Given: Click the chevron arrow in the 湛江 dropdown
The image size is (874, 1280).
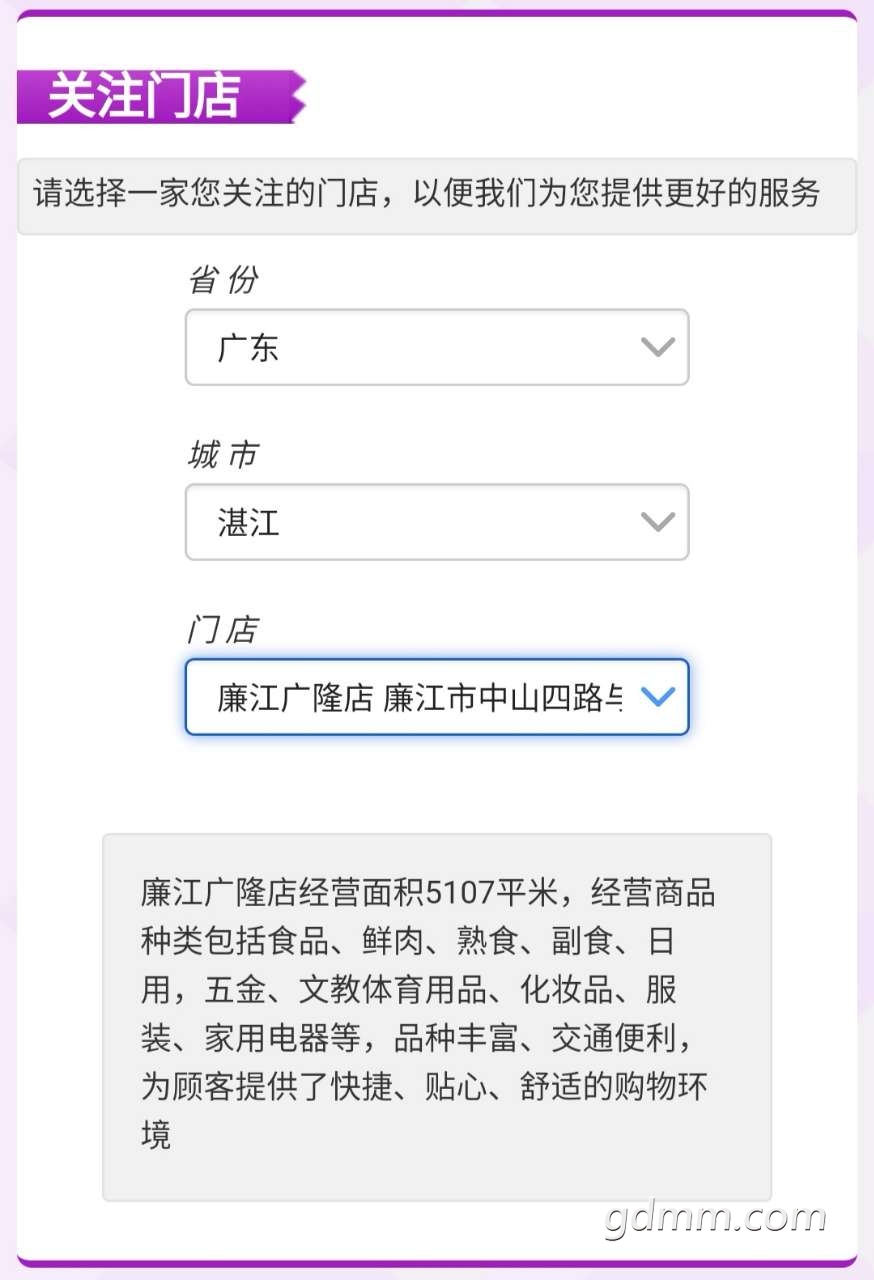Looking at the screenshot, I should pos(657,522).
